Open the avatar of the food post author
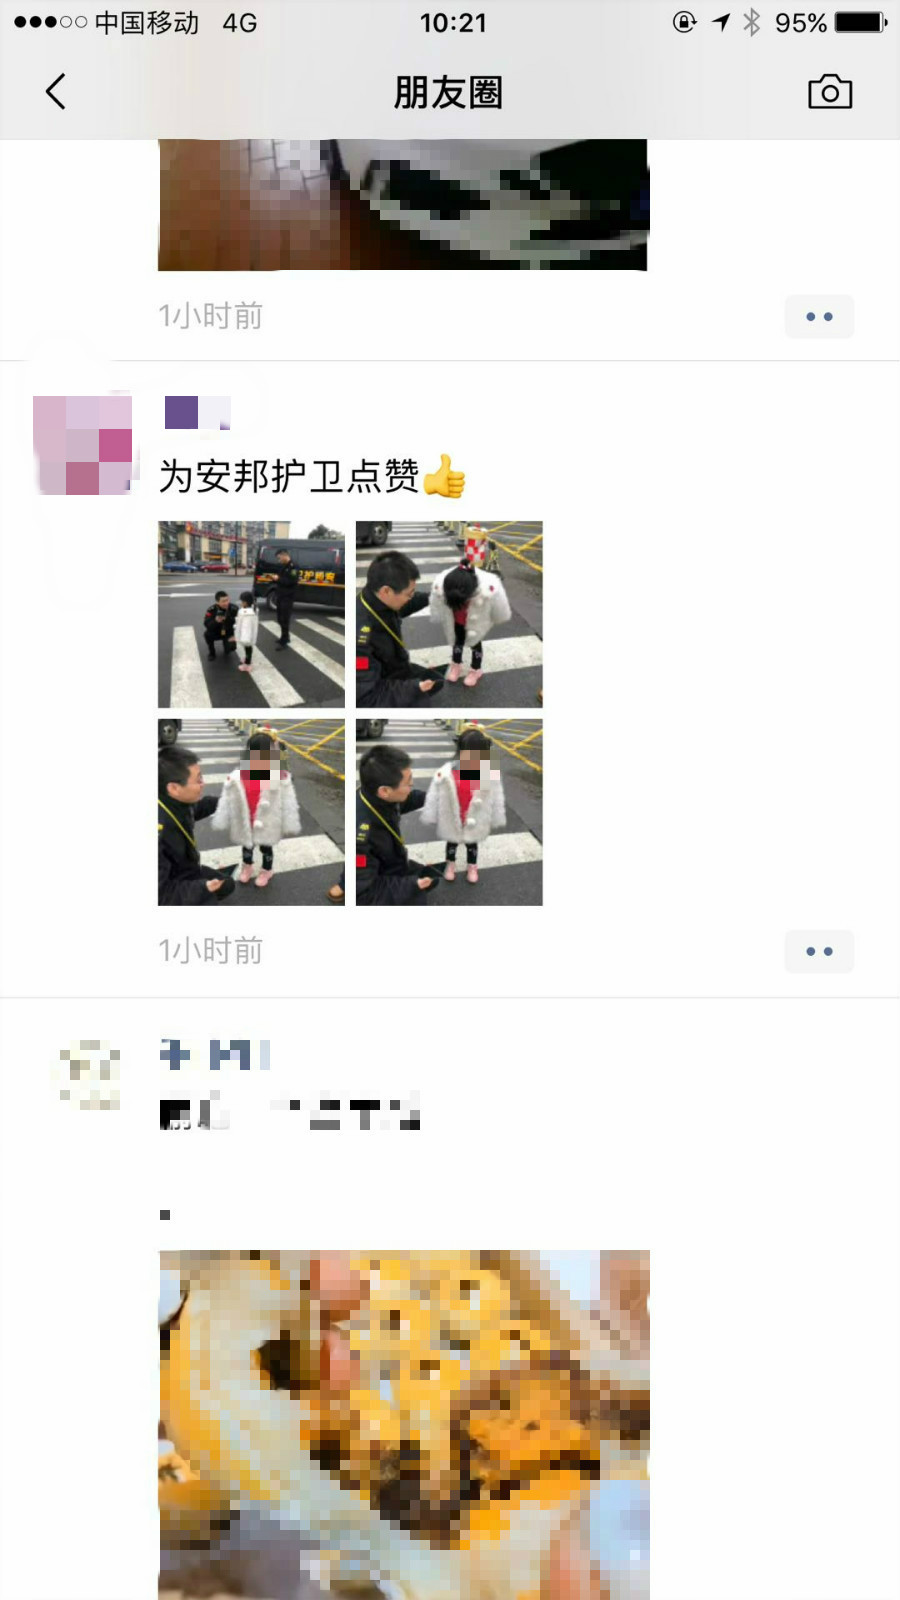 pos(88,1075)
